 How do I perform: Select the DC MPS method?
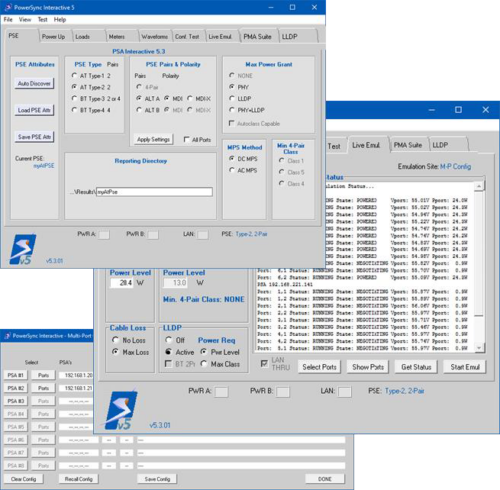[232, 159]
